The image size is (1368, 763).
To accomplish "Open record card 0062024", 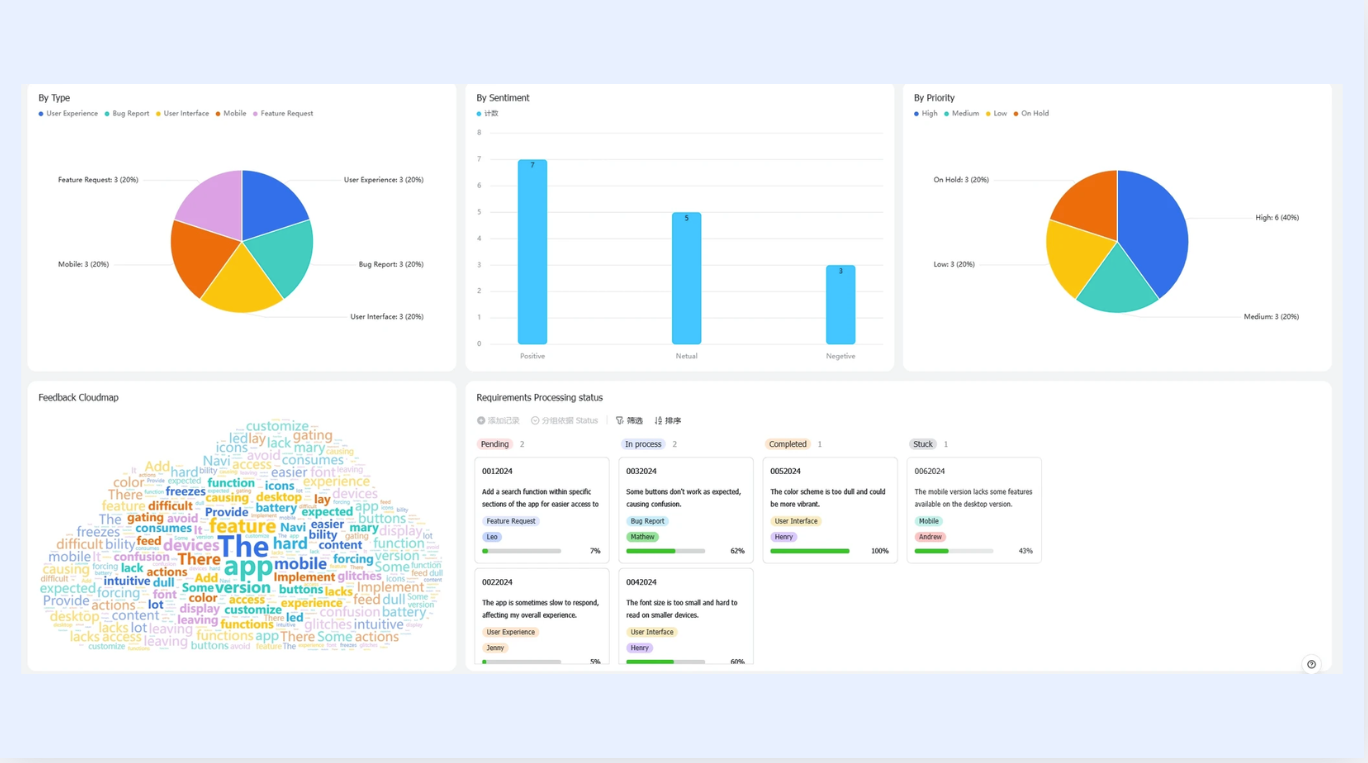I will pyautogui.click(x=974, y=511).
